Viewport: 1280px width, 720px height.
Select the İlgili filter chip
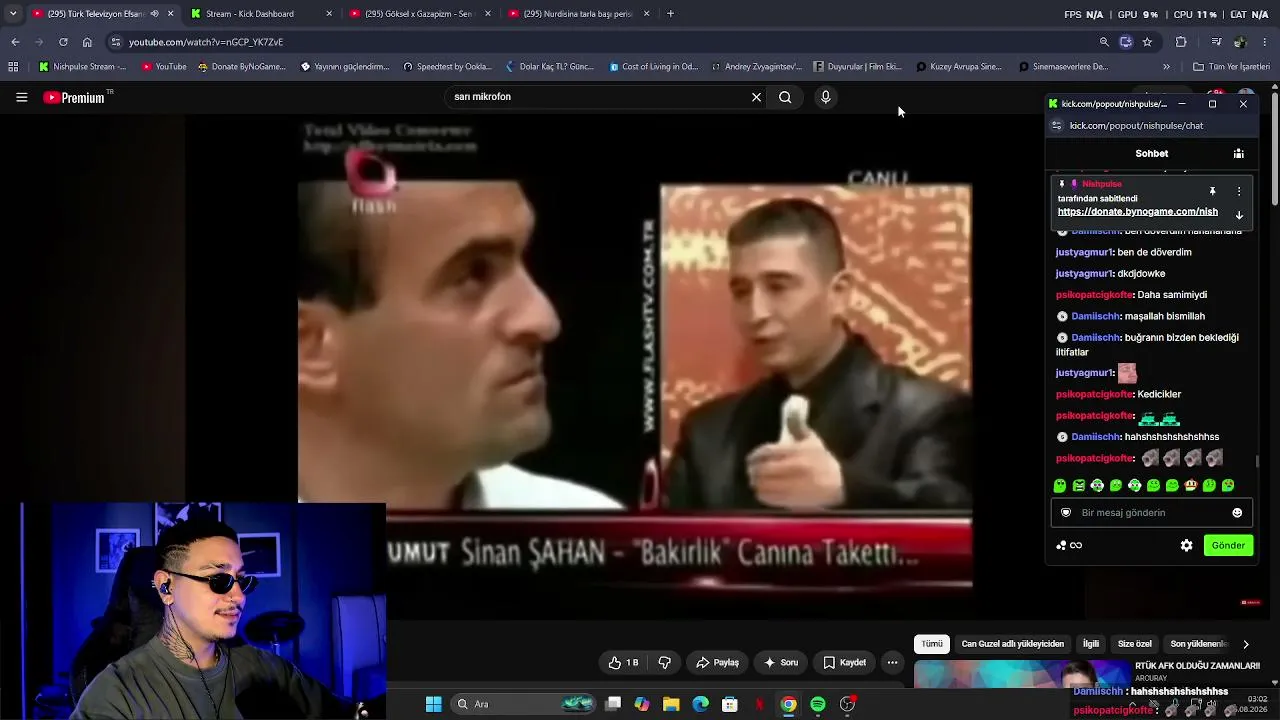tap(1091, 644)
